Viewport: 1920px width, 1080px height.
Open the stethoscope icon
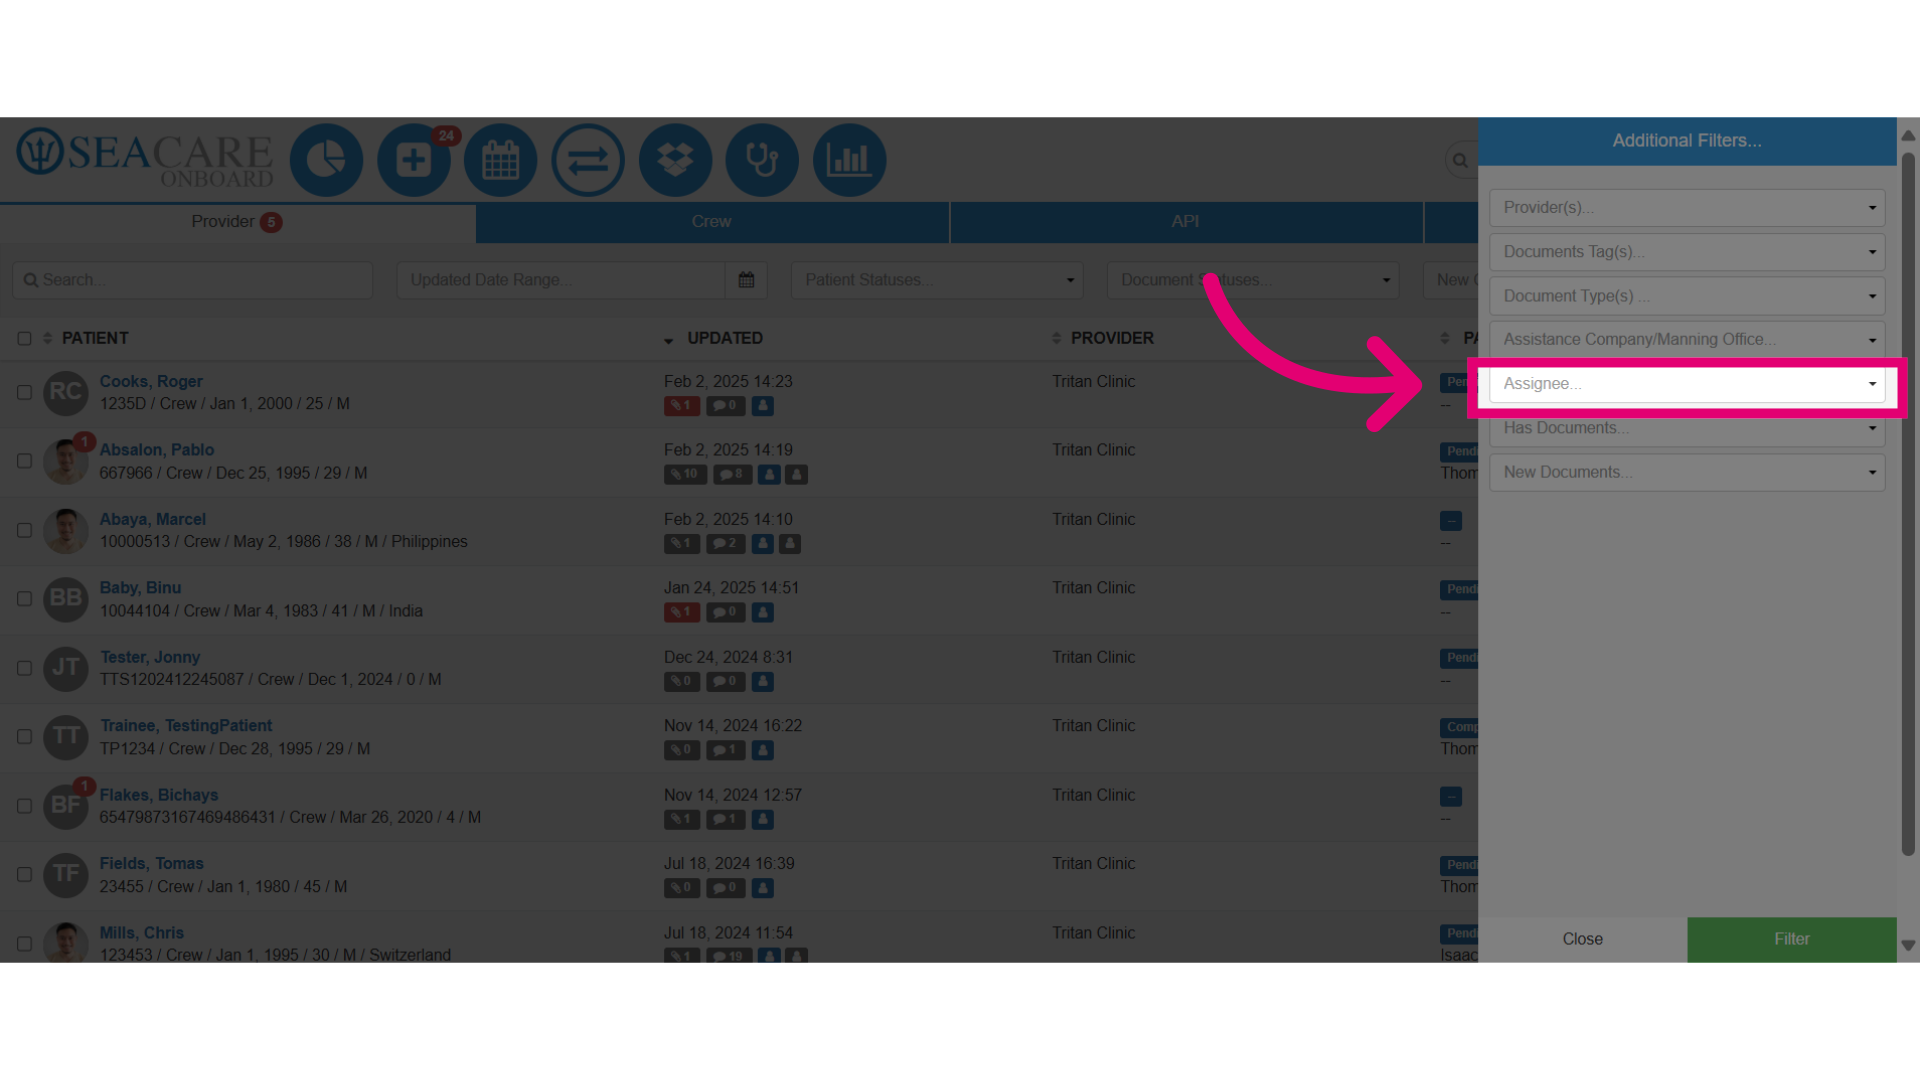tap(762, 160)
